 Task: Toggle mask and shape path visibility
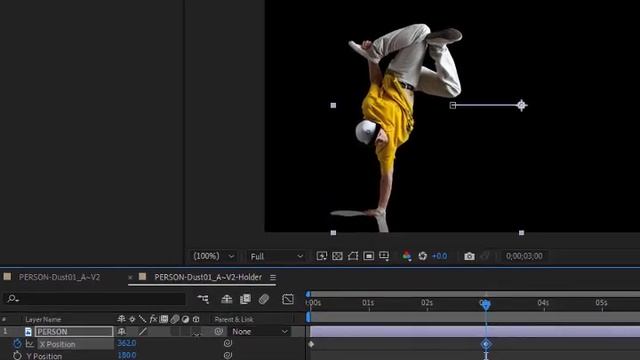(x=353, y=256)
